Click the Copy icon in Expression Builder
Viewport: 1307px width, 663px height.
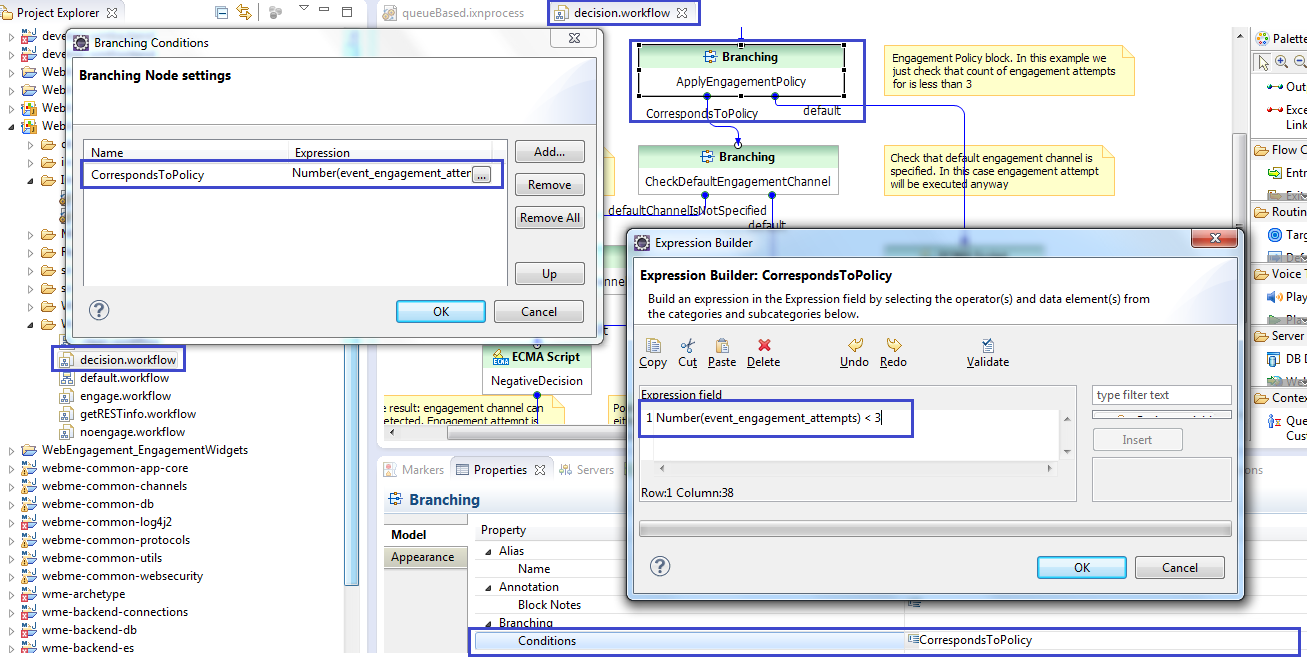coord(653,346)
